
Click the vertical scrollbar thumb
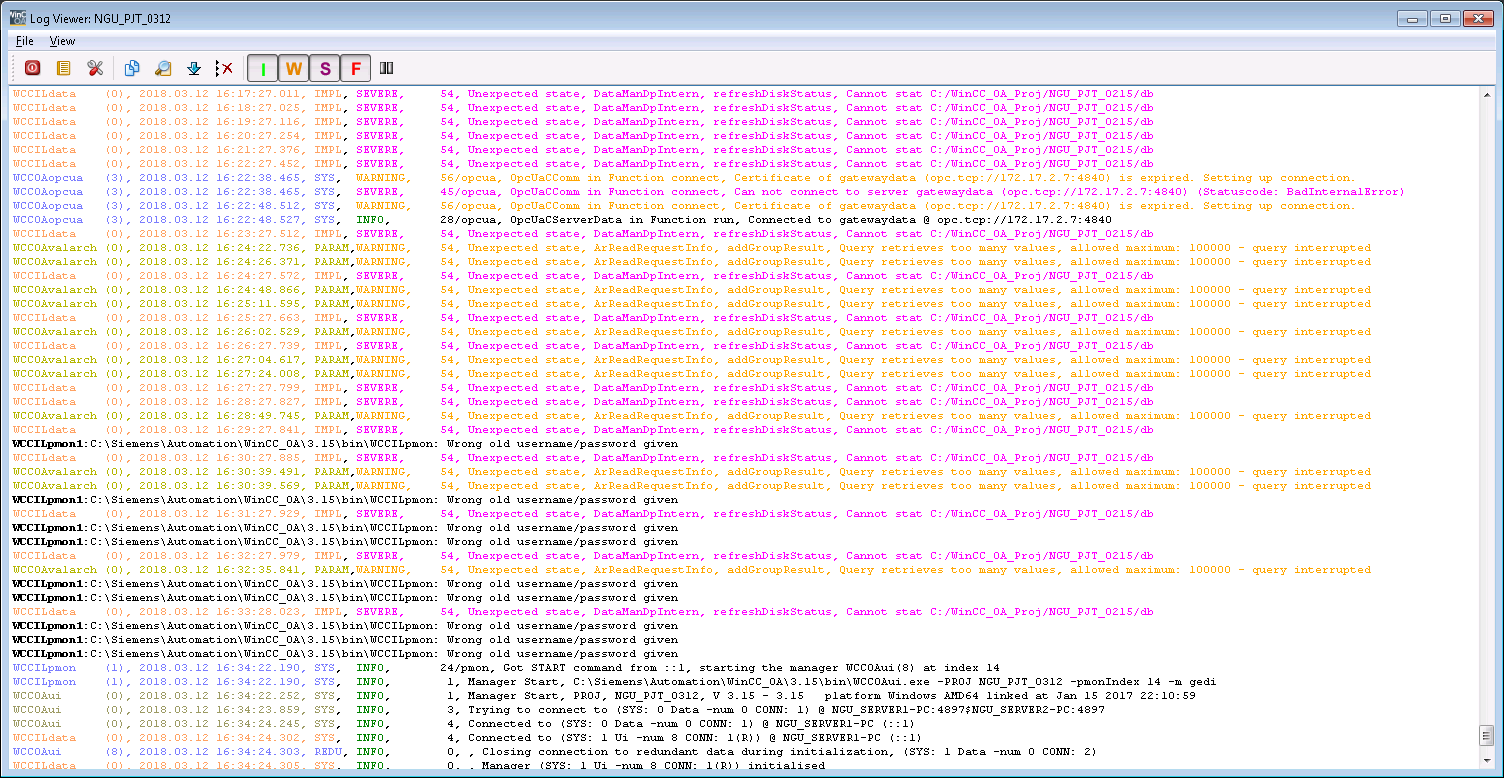(x=1486, y=736)
